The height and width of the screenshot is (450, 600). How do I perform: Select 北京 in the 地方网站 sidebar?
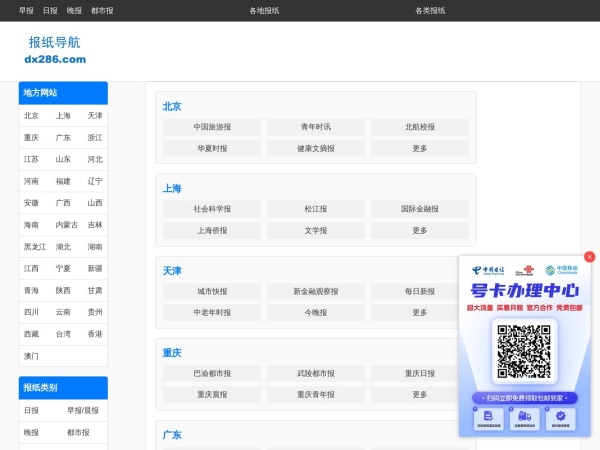tap(31, 116)
